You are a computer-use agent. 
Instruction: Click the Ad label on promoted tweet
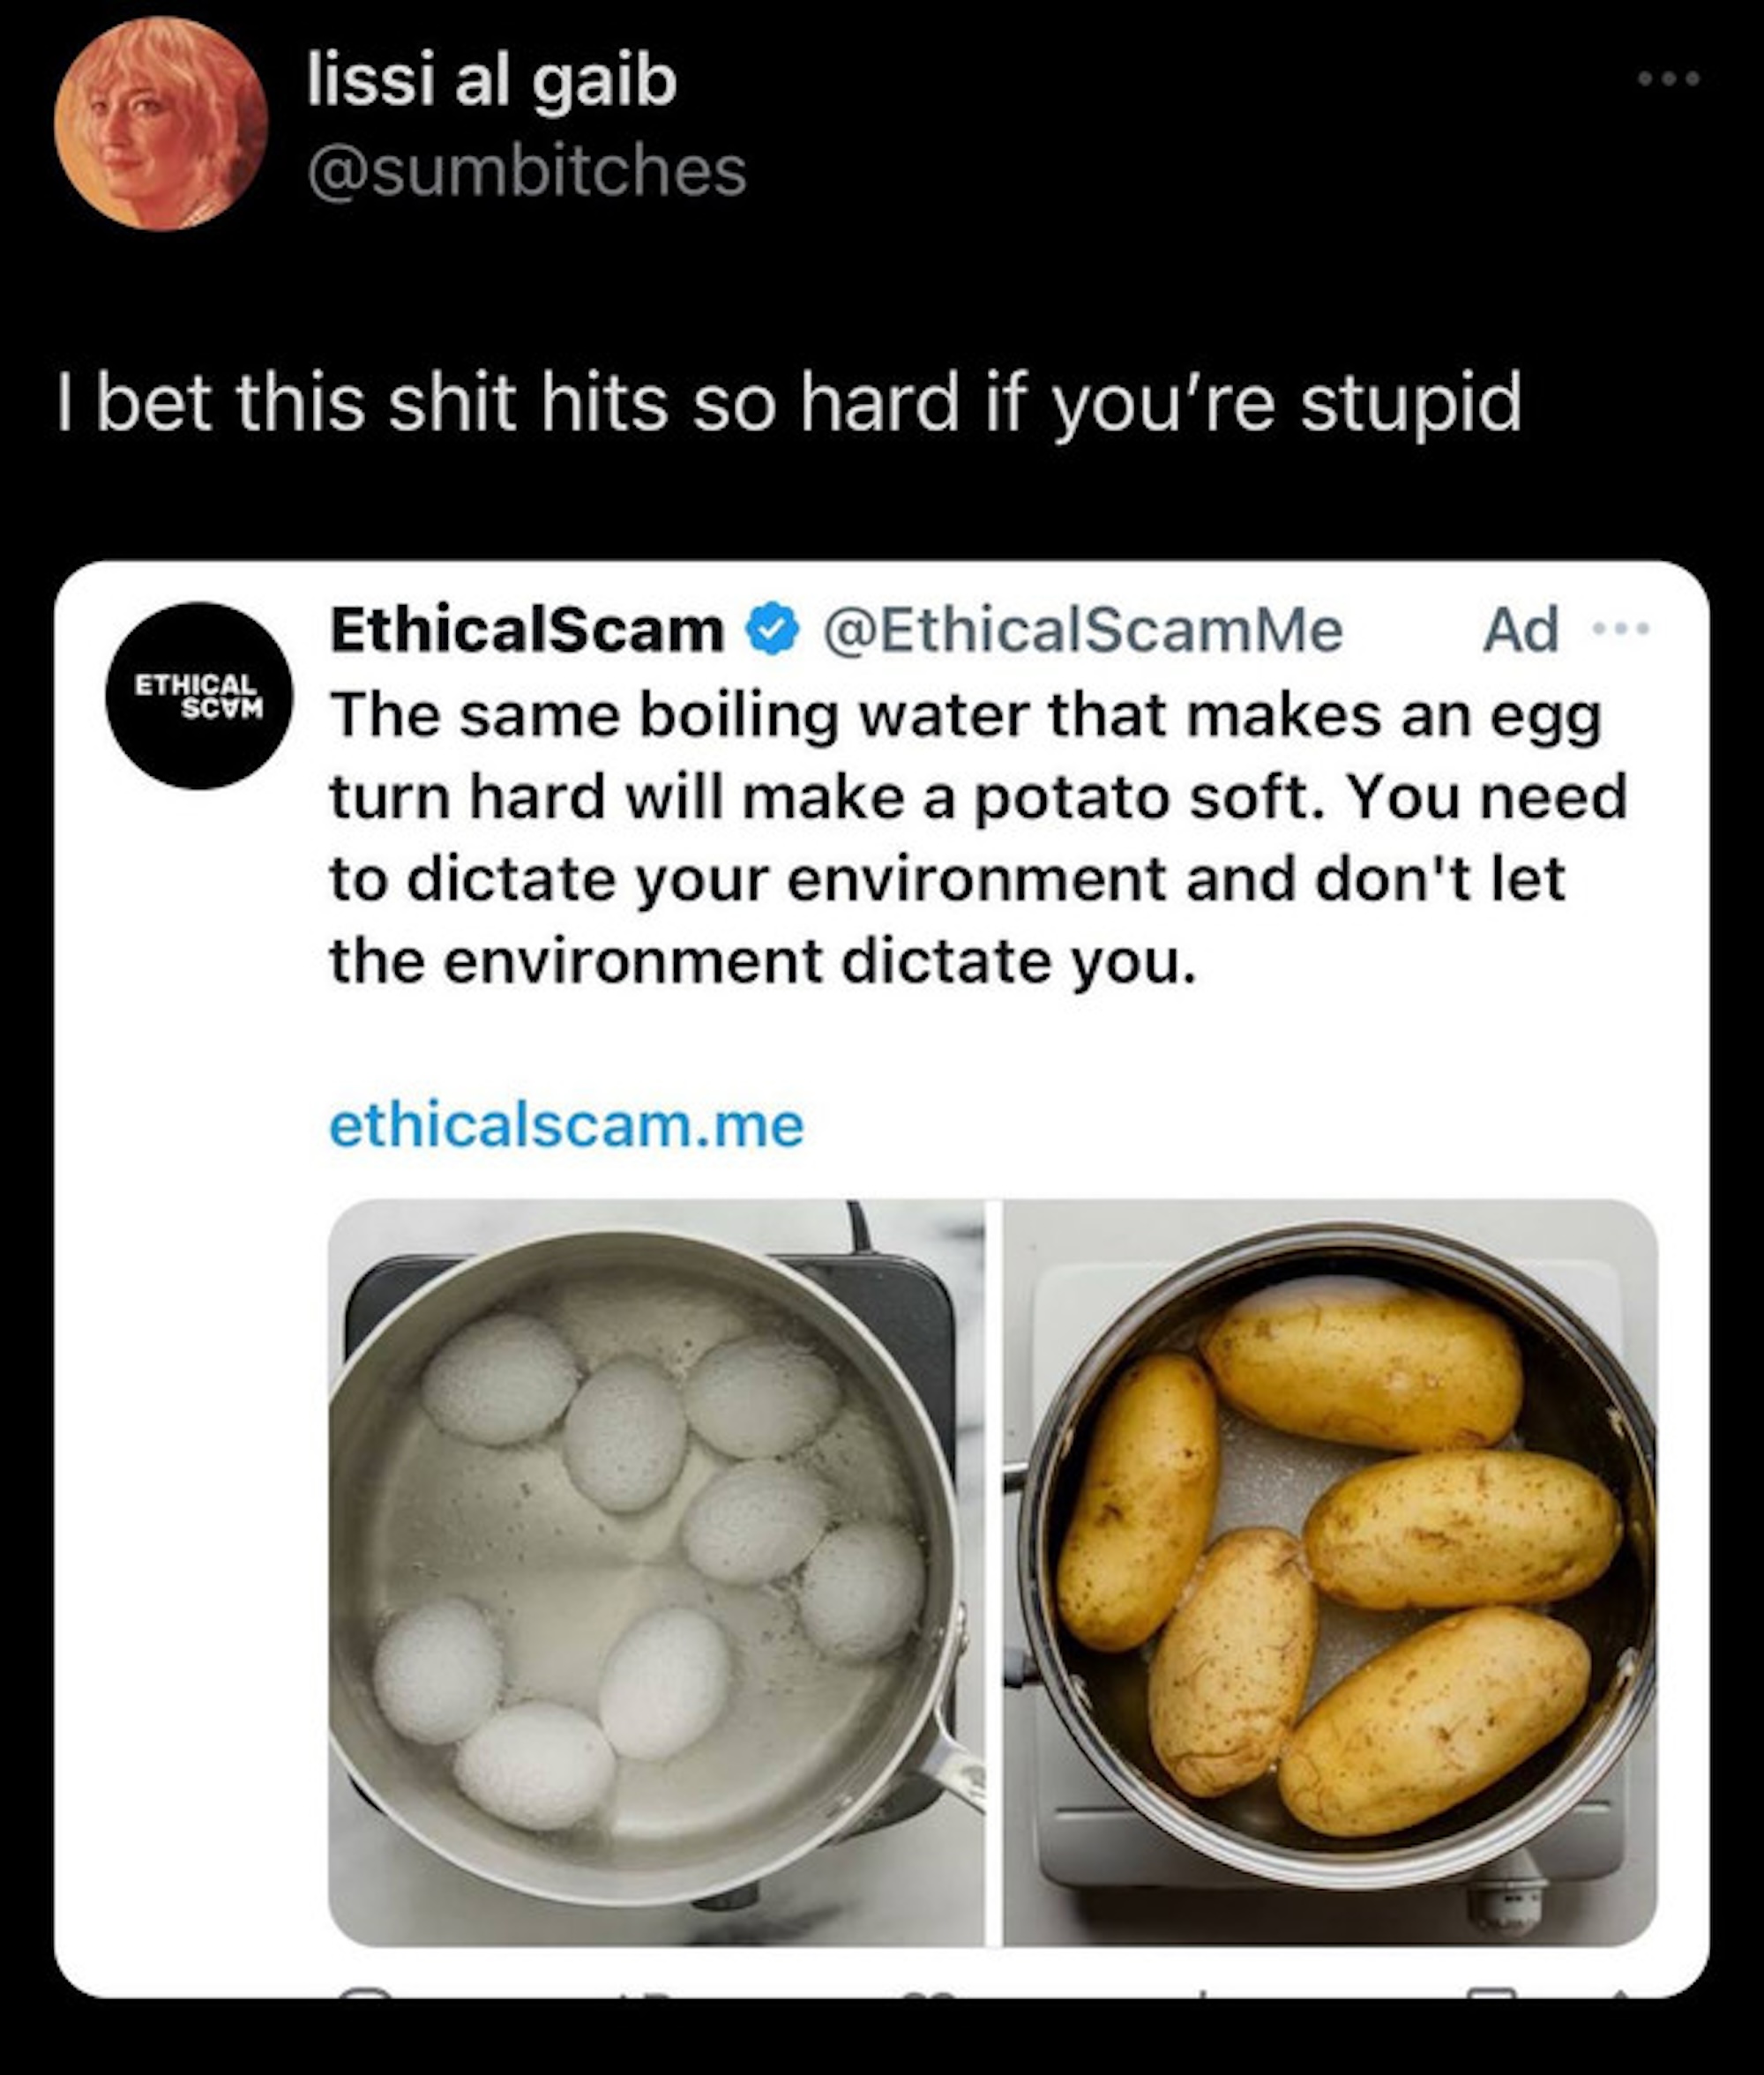tap(1520, 630)
